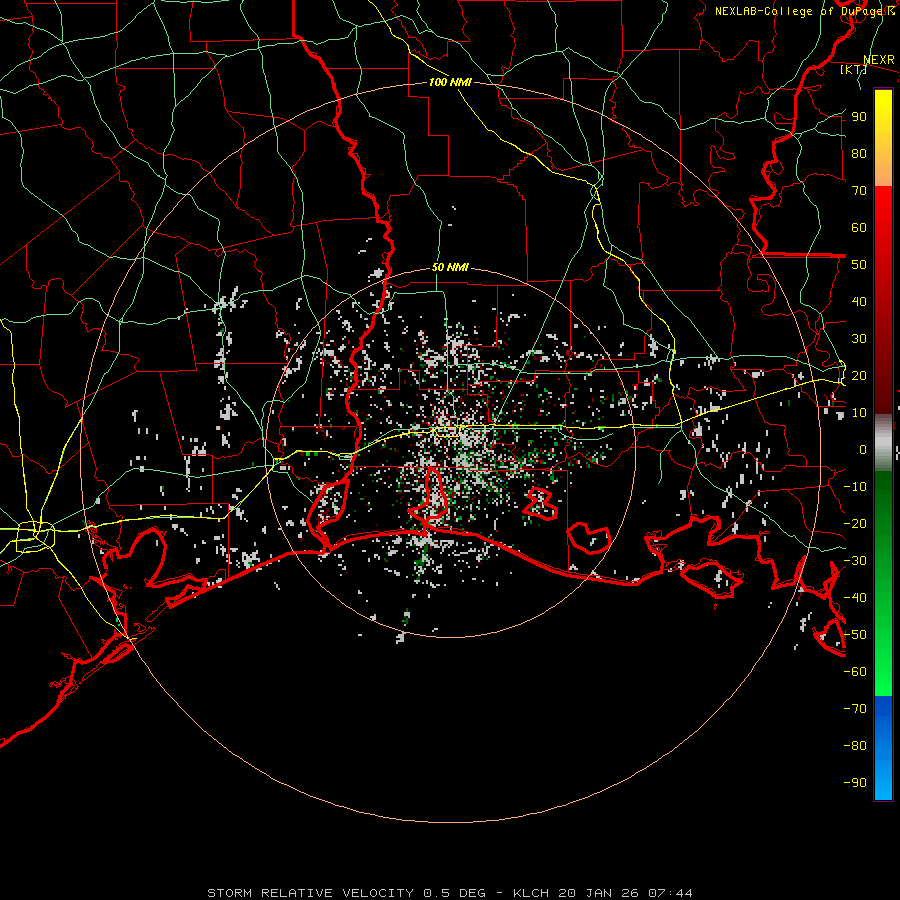Click the "-50" value on the velocity scale
Viewport: 900px width, 900px height.
[855, 635]
